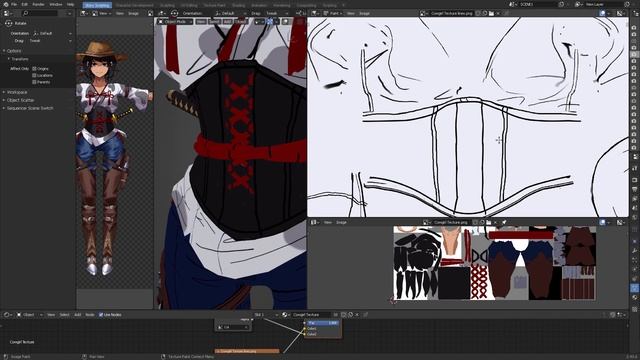Image resolution: width=640 pixels, height=360 pixels.
Task: Open the Window menu
Action: (56, 4)
